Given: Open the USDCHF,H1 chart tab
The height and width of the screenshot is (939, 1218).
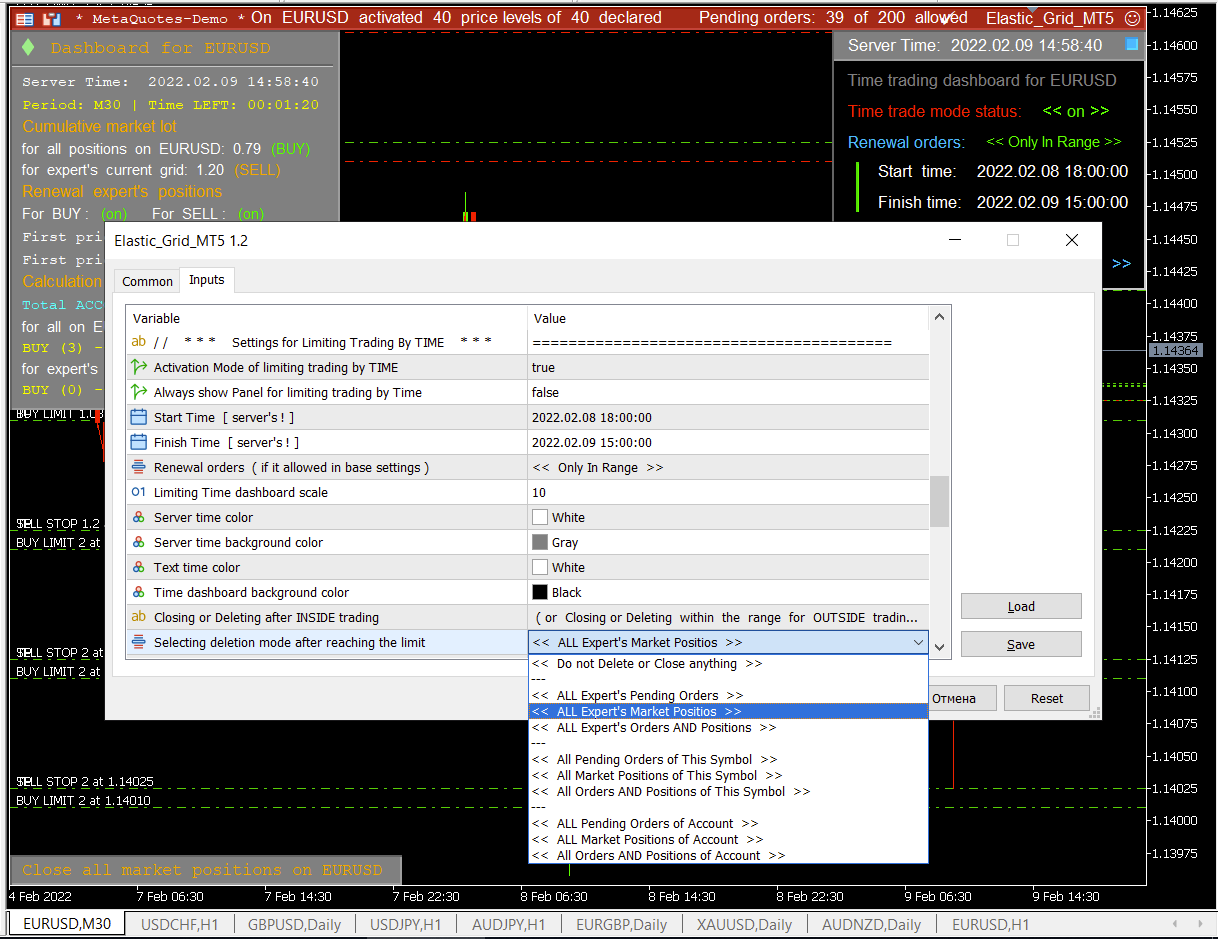Looking at the screenshot, I should [x=182, y=925].
